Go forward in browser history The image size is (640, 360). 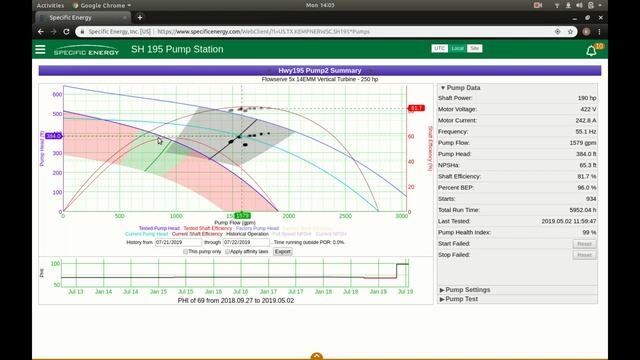[53, 31]
